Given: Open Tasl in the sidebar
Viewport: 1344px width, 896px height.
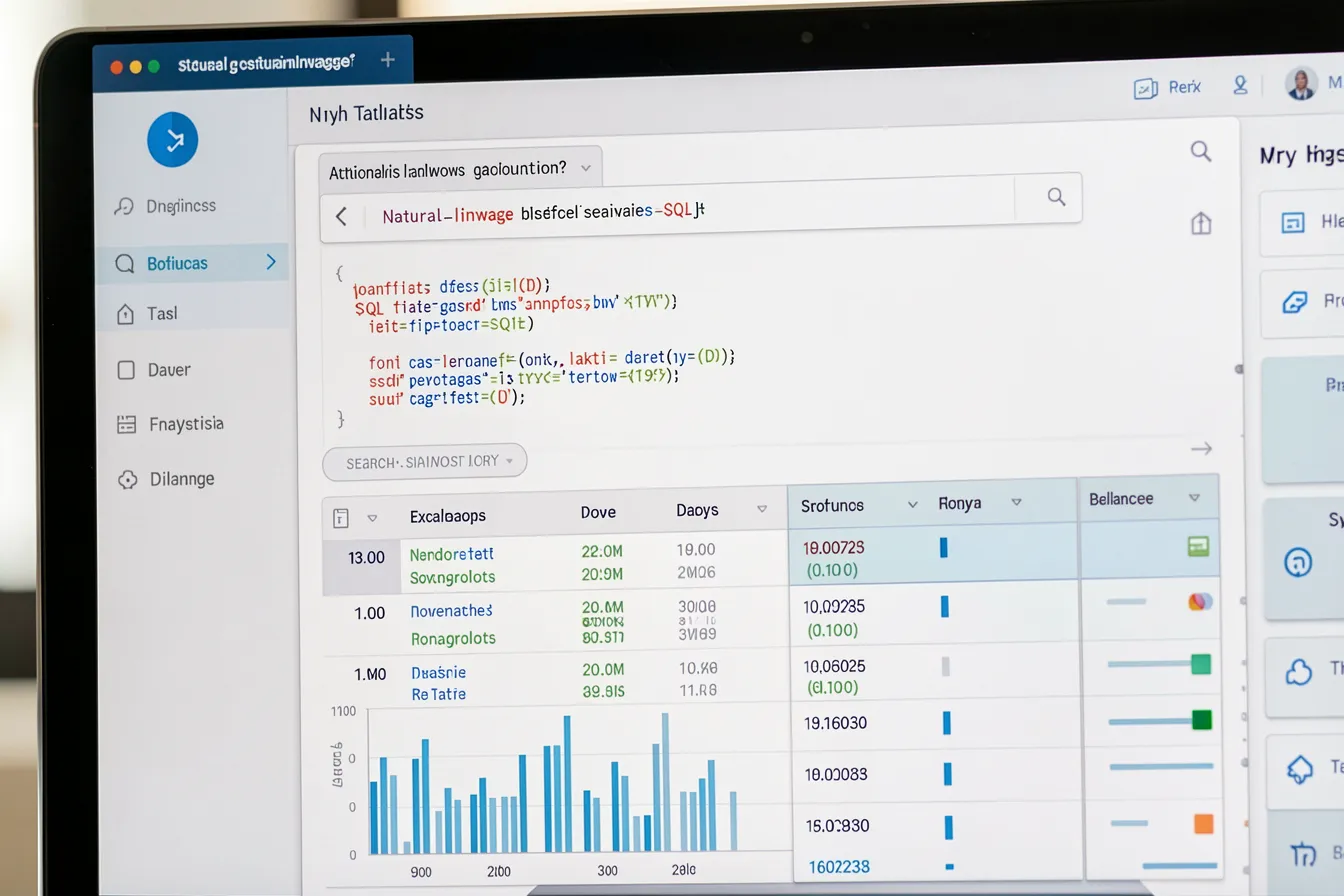Looking at the screenshot, I should click(191, 314).
